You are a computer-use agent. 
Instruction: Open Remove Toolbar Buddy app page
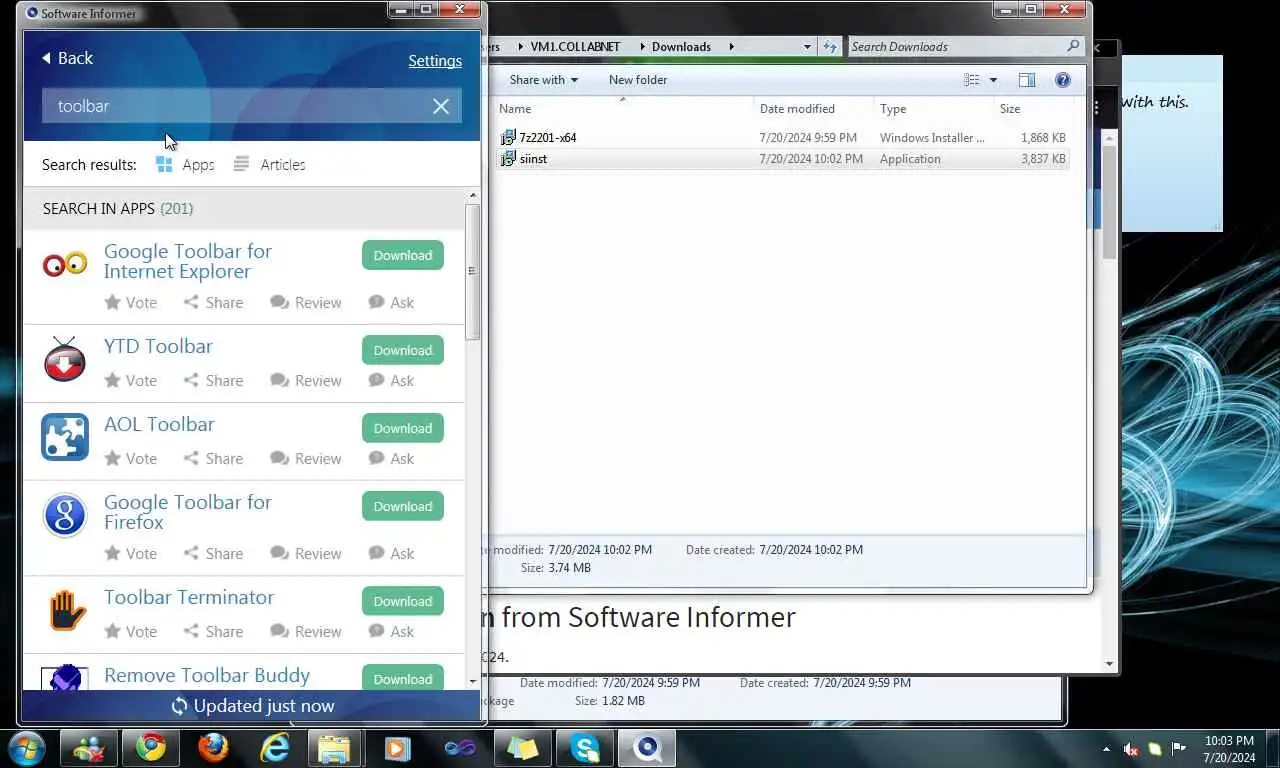pos(207,675)
